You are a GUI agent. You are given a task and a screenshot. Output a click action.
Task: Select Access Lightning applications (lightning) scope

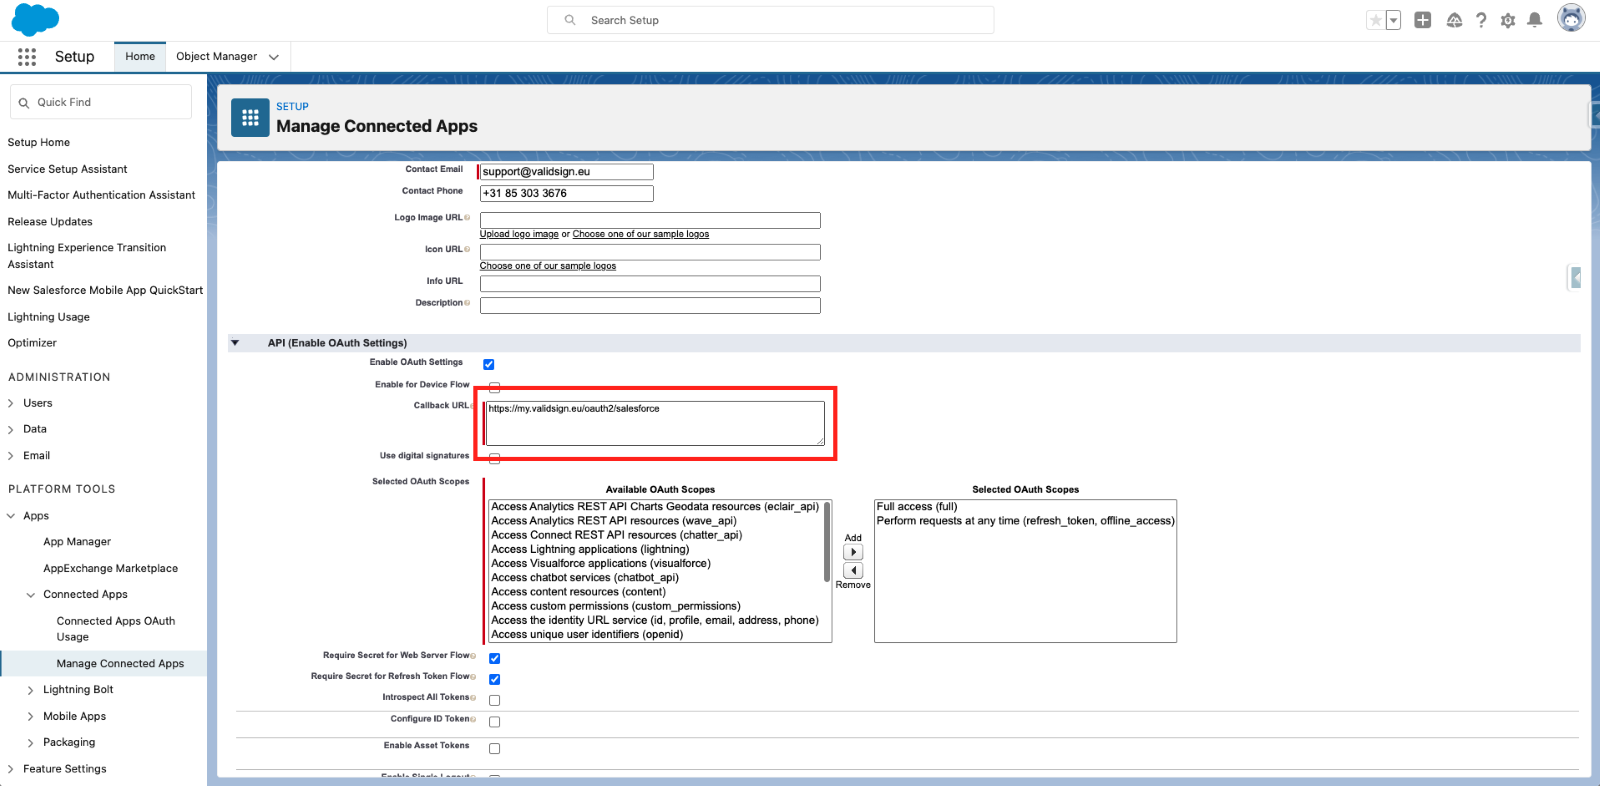click(x=590, y=549)
